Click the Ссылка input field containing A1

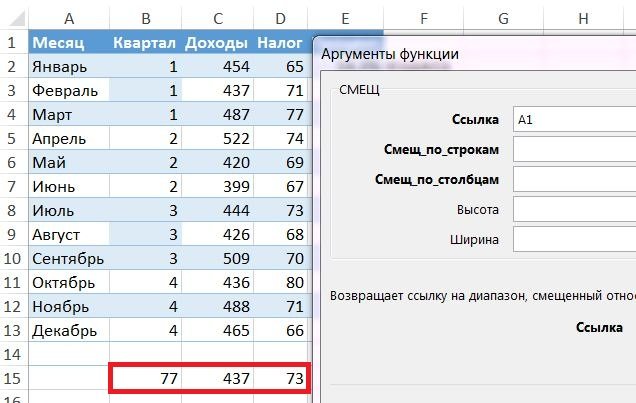(x=573, y=119)
